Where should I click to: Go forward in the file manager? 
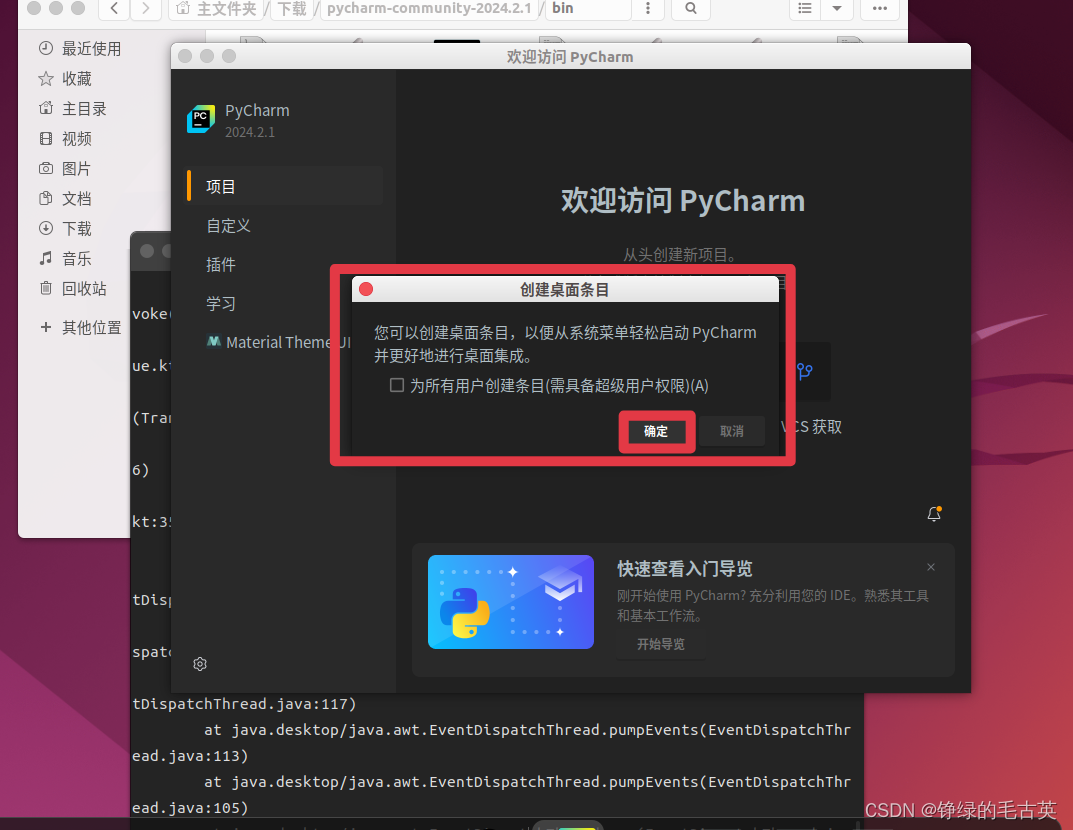click(145, 8)
